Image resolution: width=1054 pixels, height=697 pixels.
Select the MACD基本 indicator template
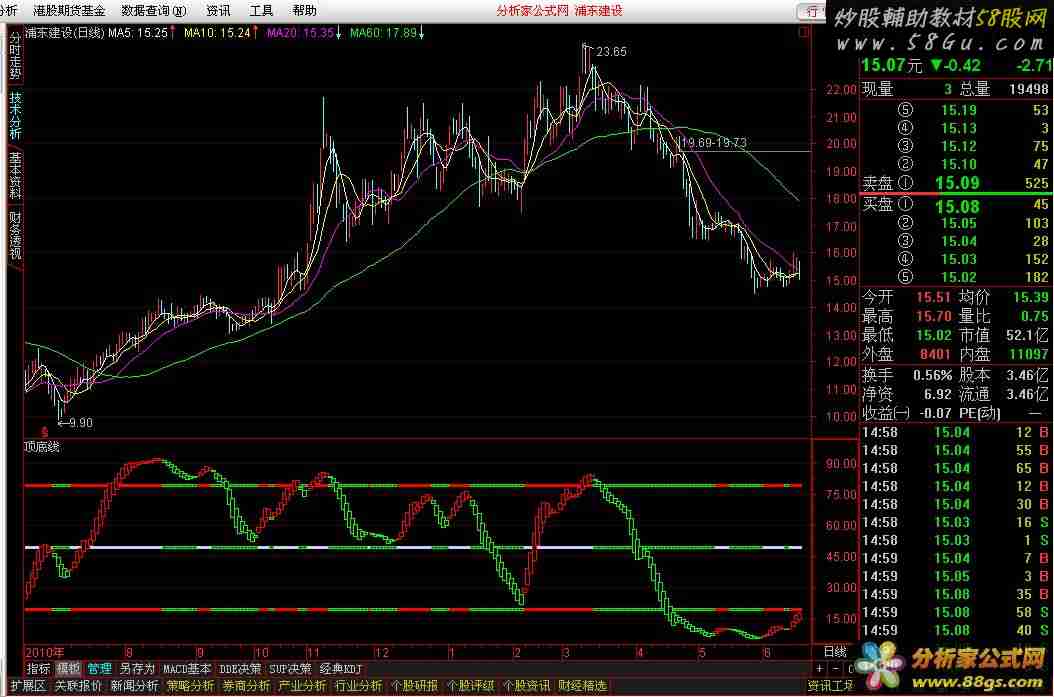coord(187,669)
